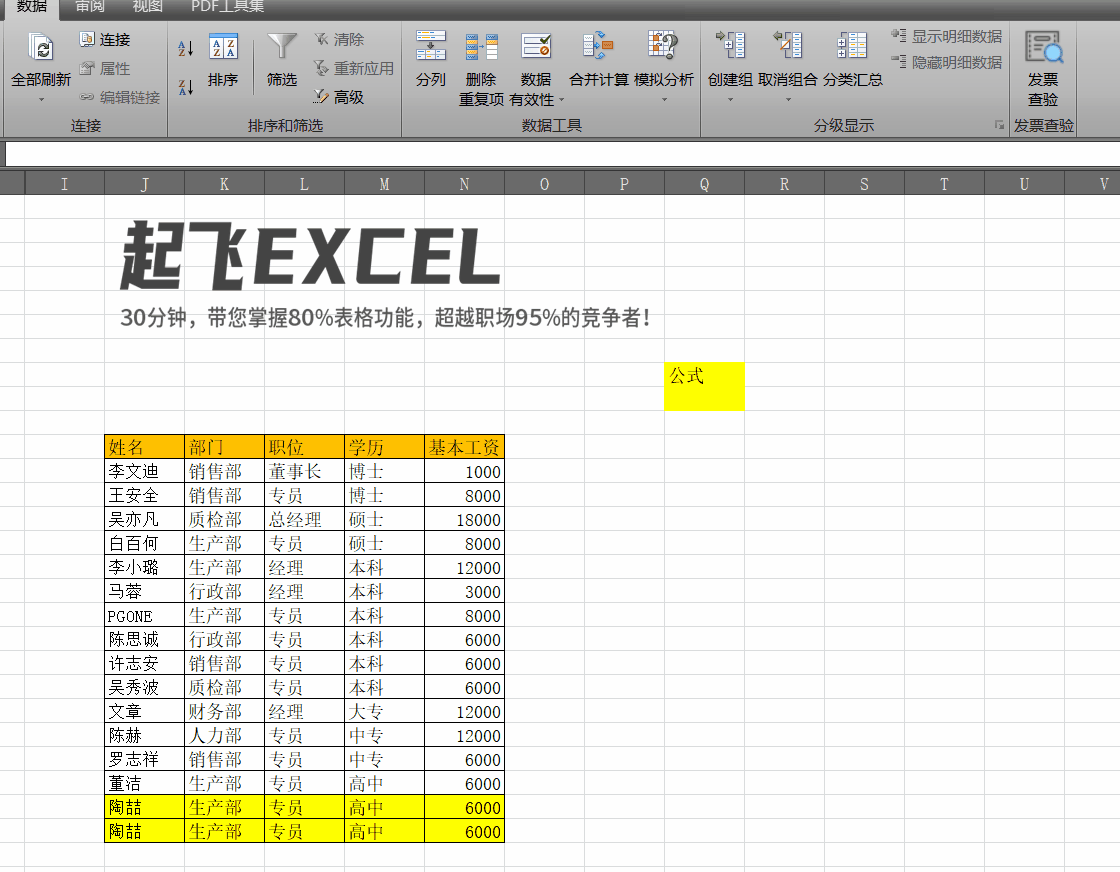The height and width of the screenshot is (872, 1120).
Task: Select the cell containing 总经理
Action: pos(304,519)
